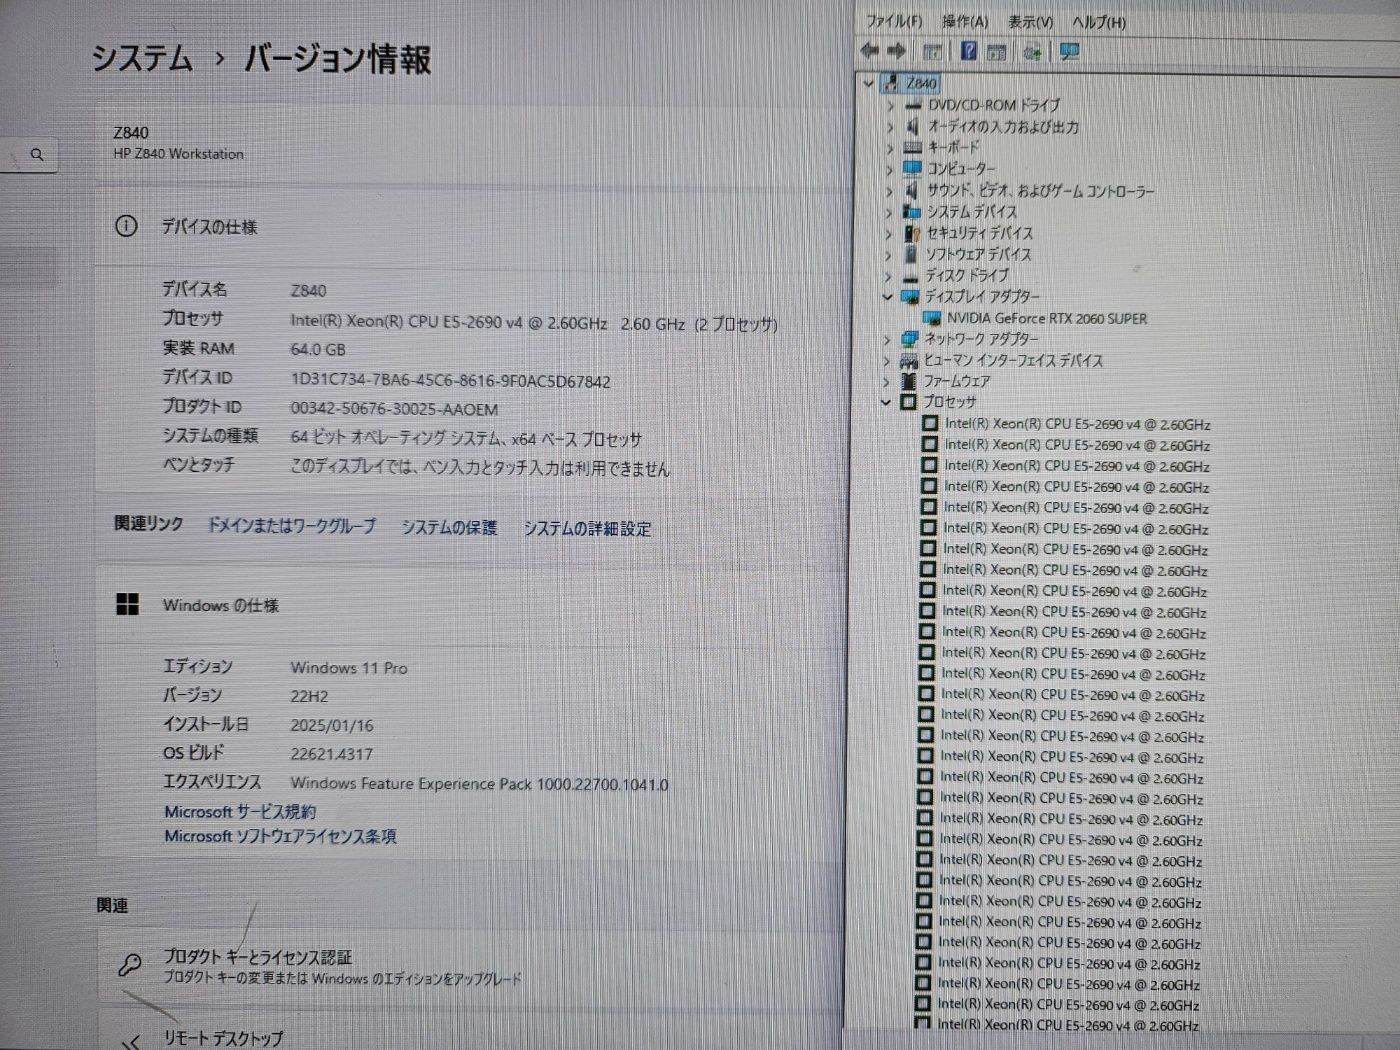Image resolution: width=1400 pixels, height=1050 pixels.
Task: Click product ID 00342-50676-30025-AAOEM
Action: point(394,409)
